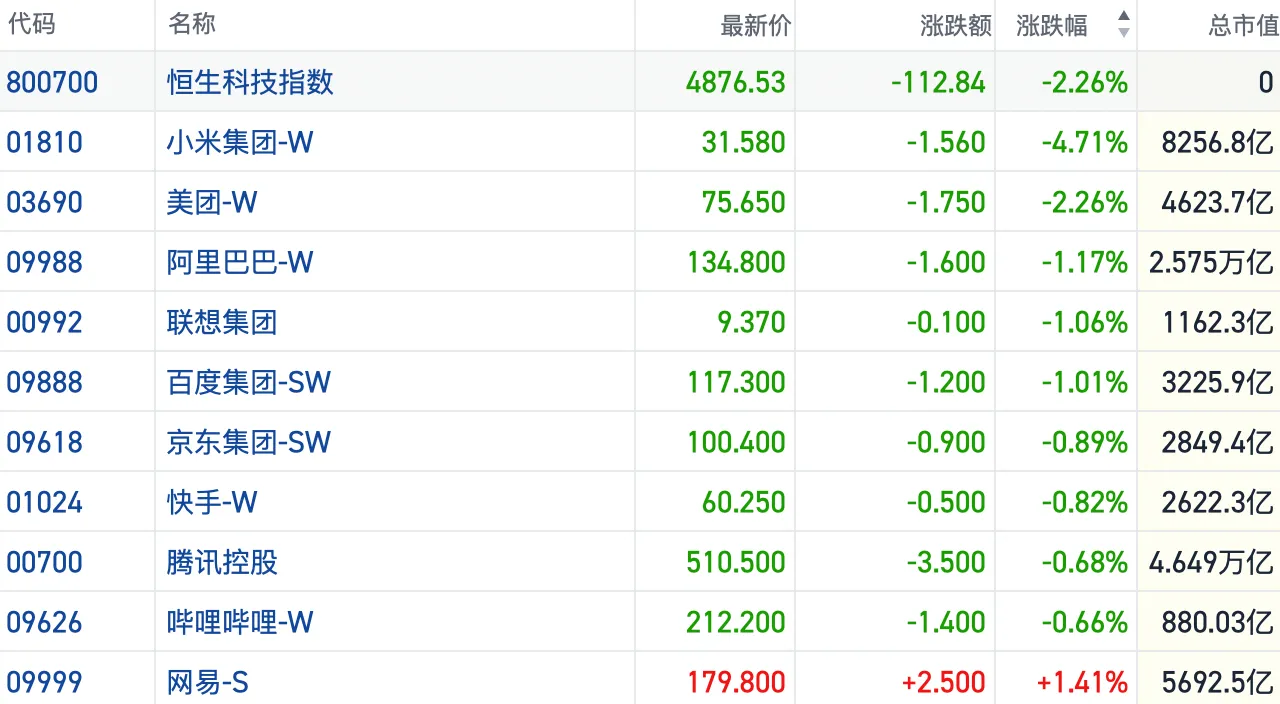The width and height of the screenshot is (1280, 704).
Task: Click 小米集团-W change percent -4.71%
Action: (1085, 142)
